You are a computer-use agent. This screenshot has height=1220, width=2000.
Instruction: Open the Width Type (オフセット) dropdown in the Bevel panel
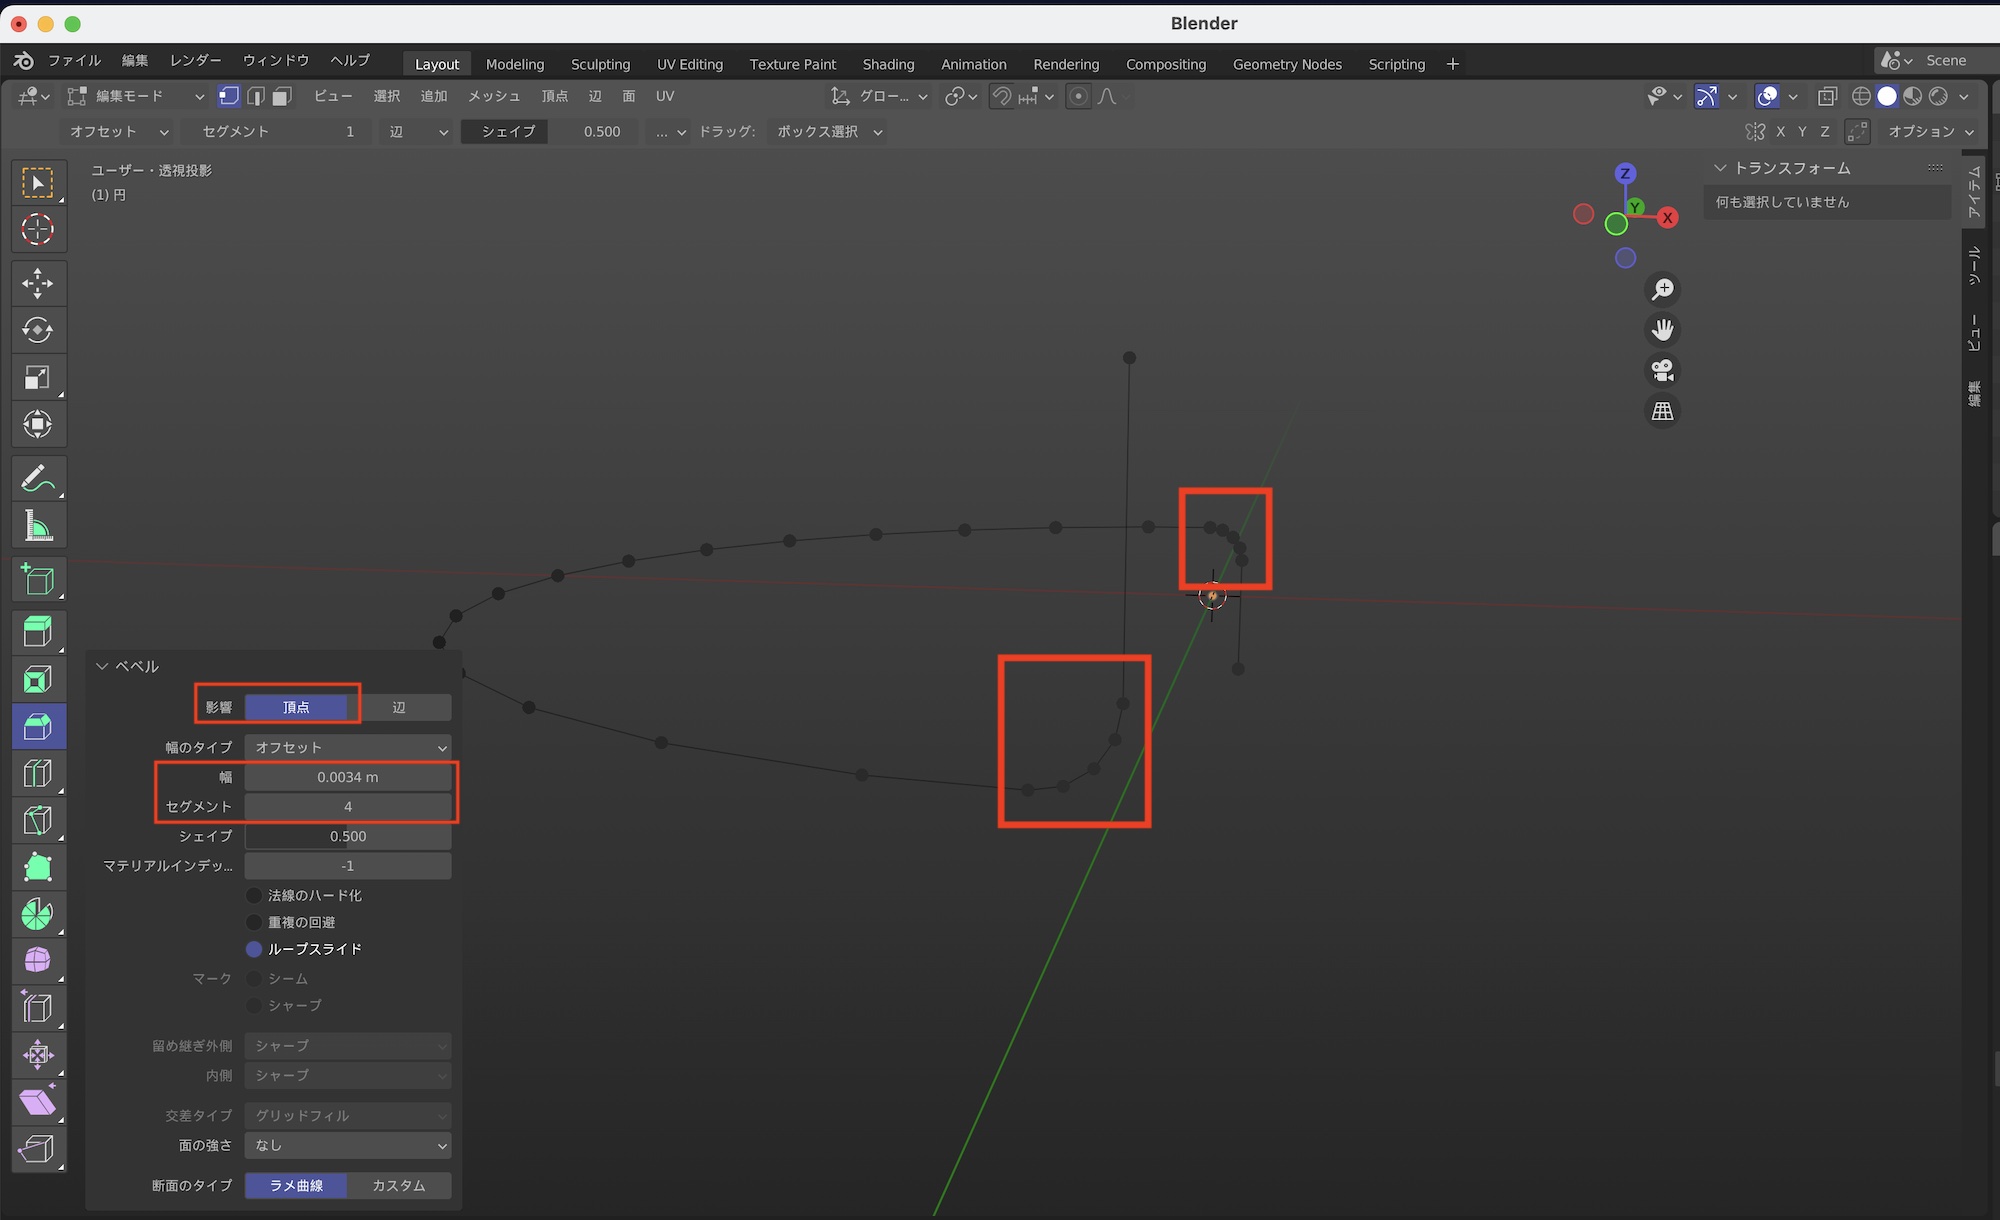(x=347, y=747)
